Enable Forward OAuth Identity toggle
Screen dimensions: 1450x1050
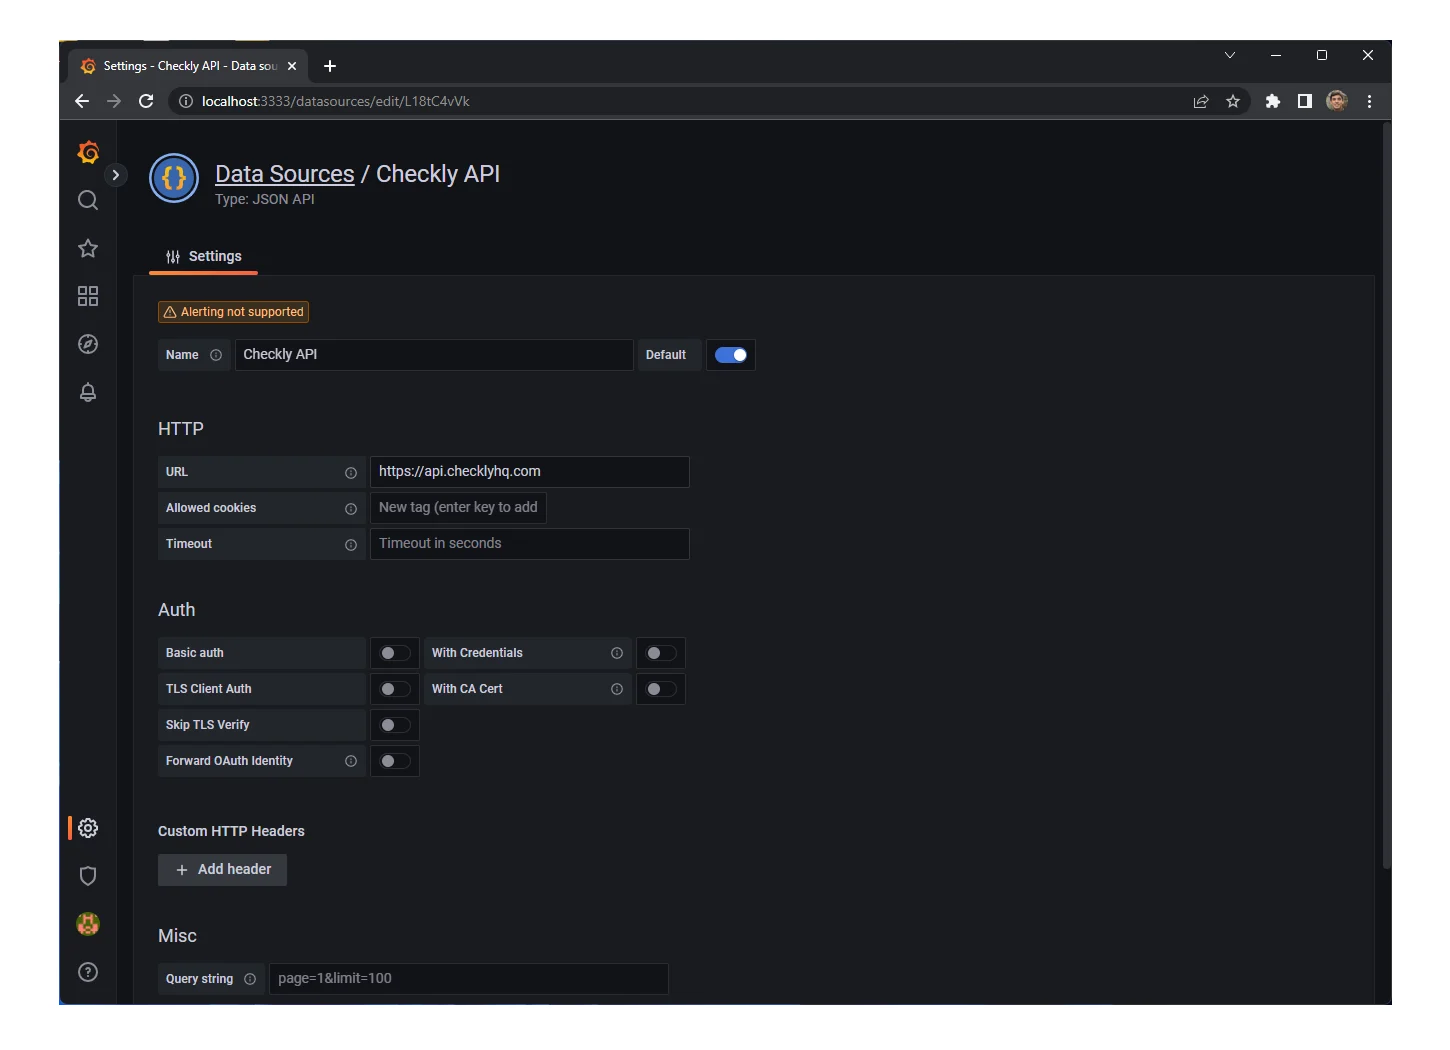pyautogui.click(x=395, y=761)
